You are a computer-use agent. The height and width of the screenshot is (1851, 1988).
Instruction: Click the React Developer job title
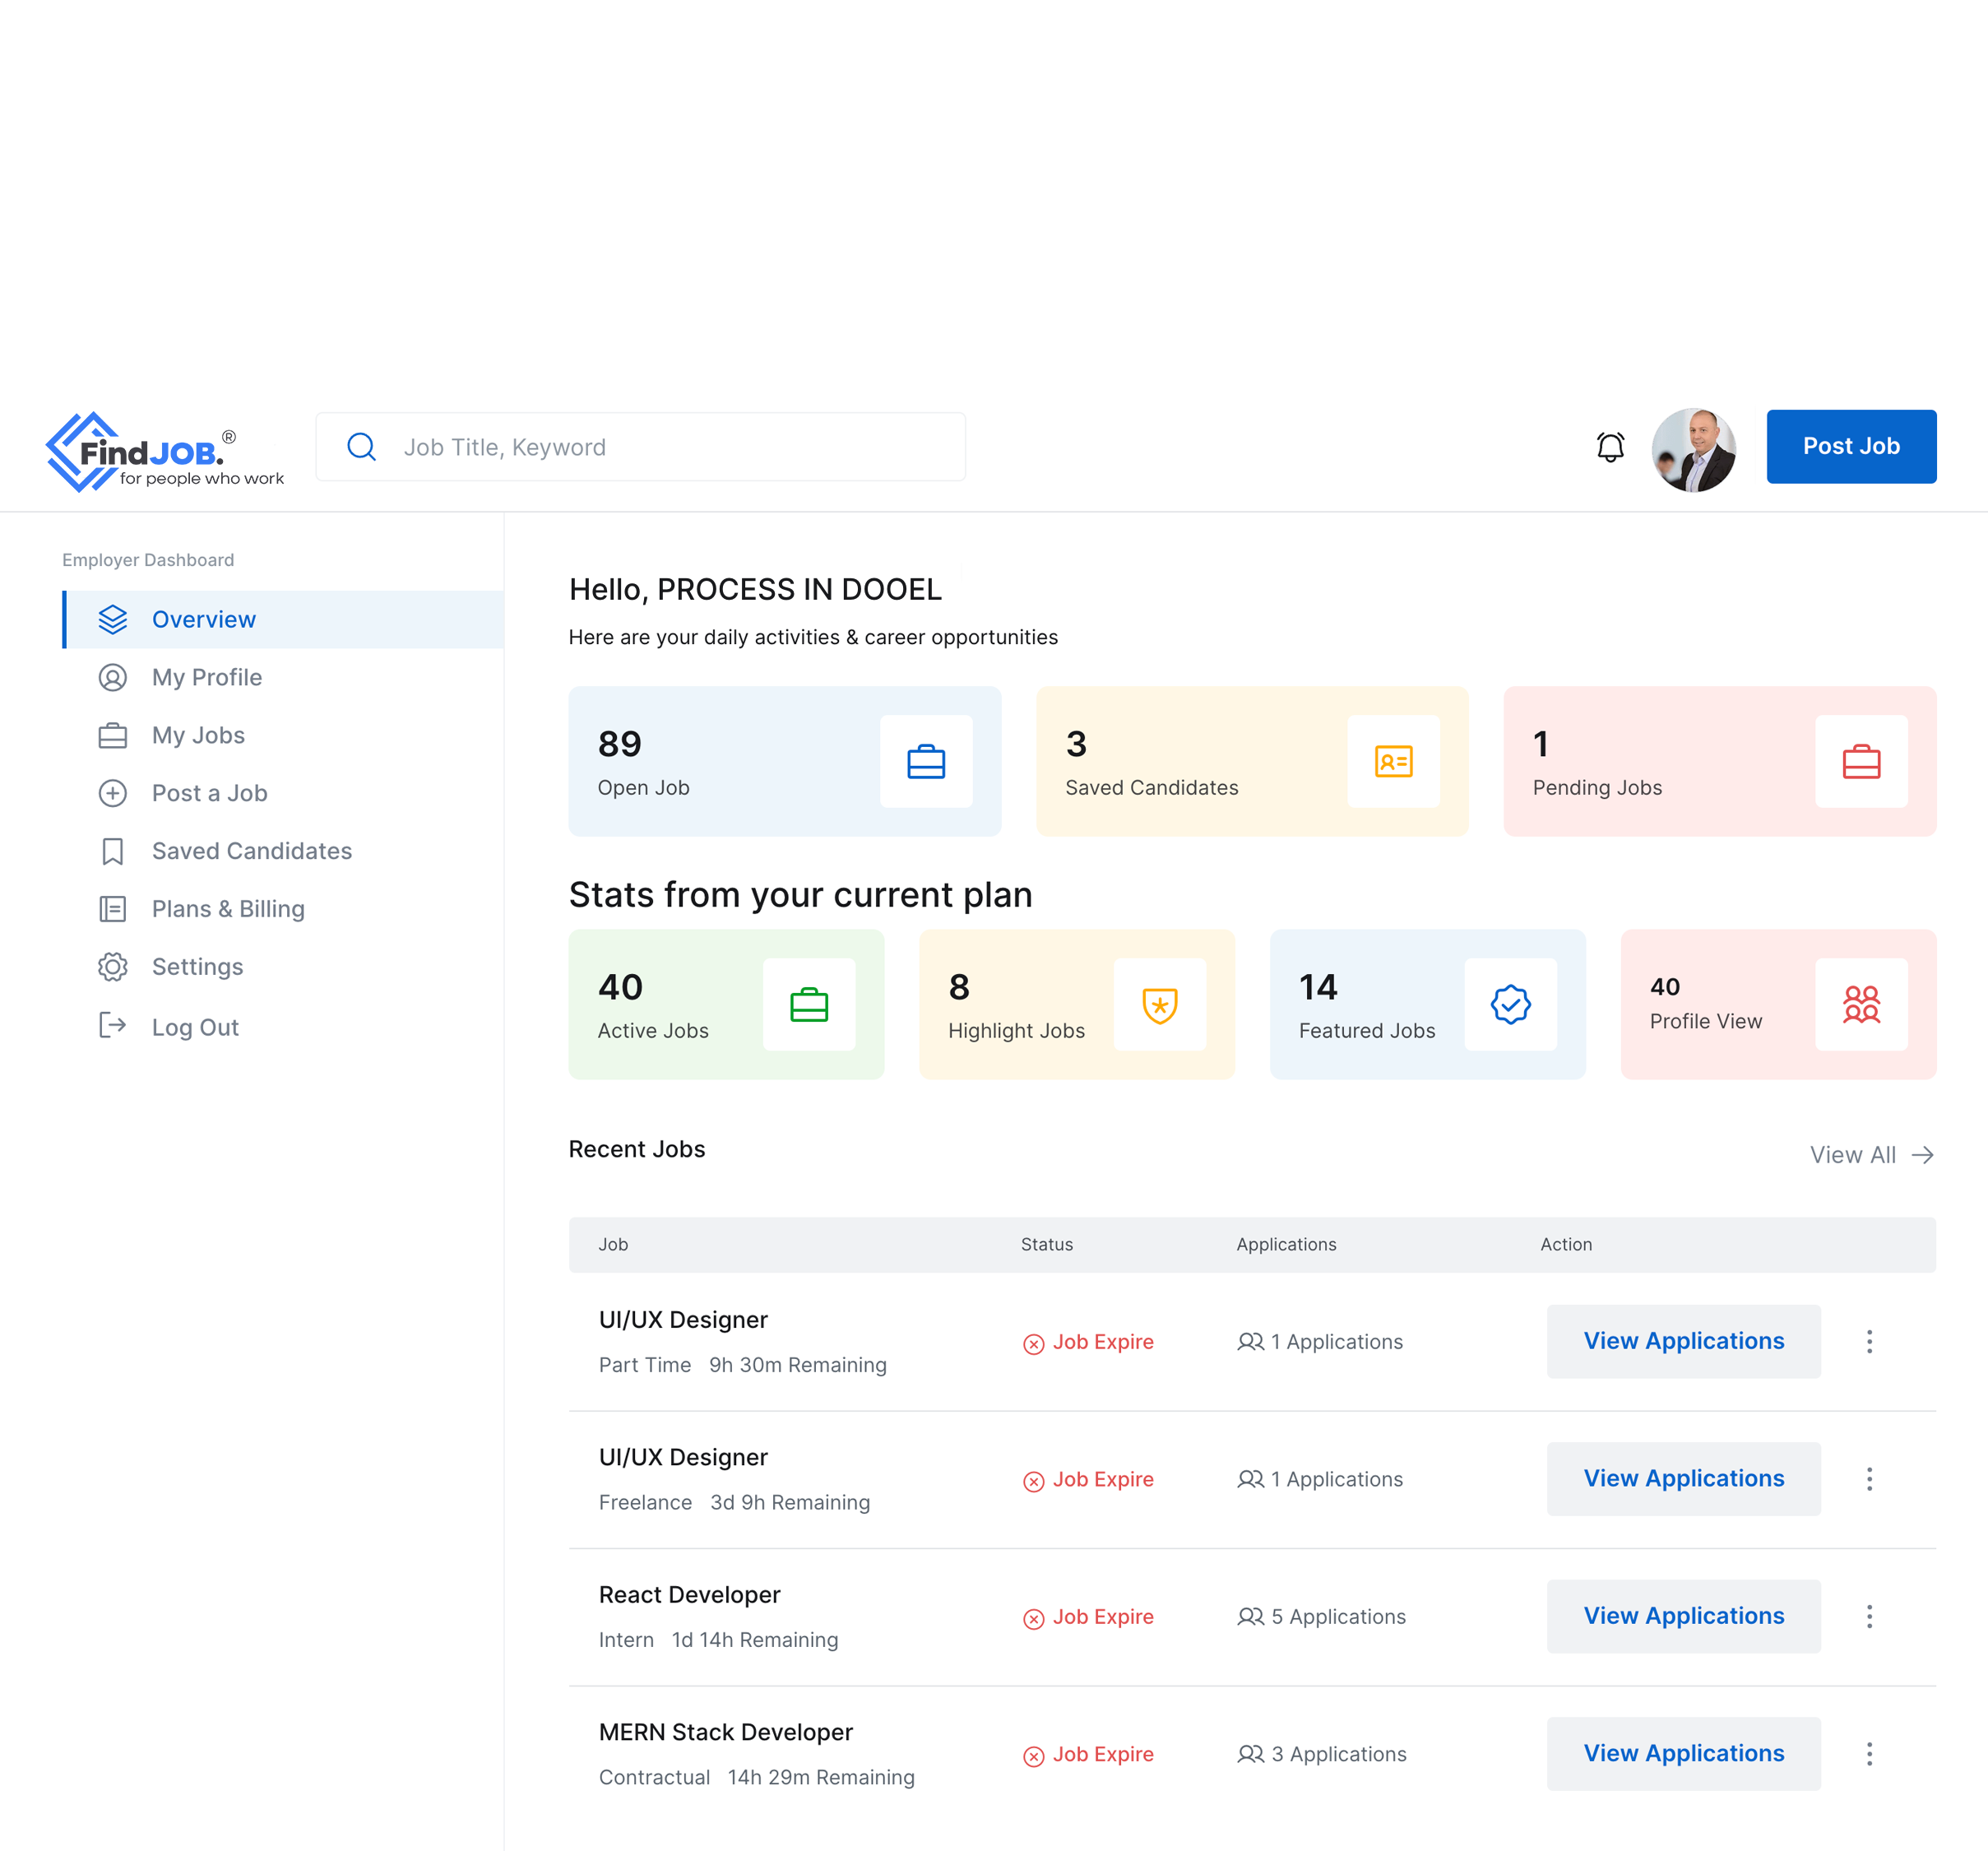point(689,1594)
